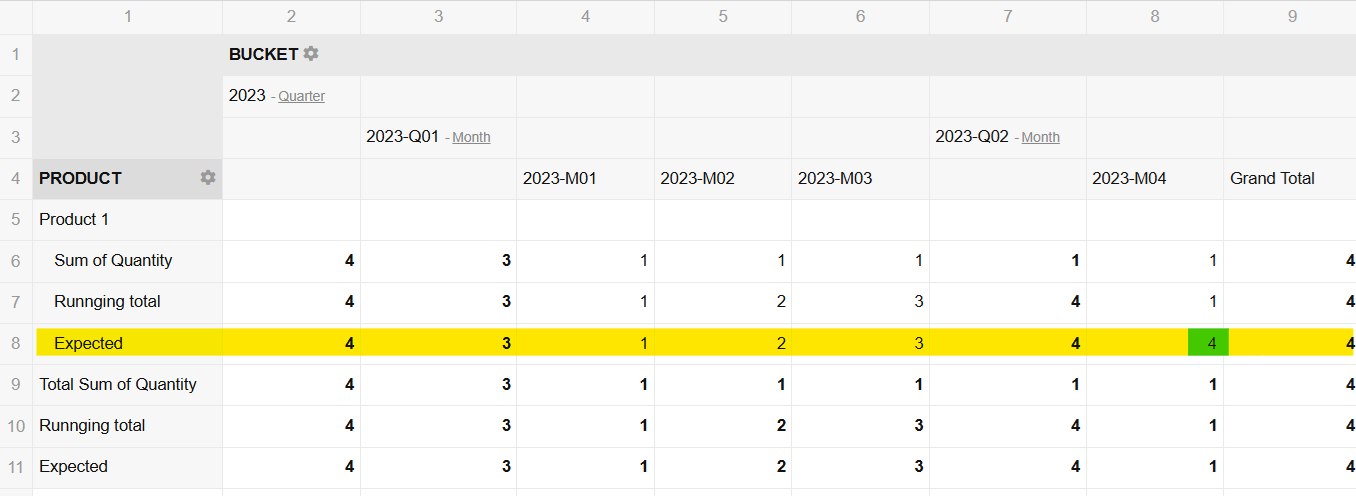Select the Sum of Quantity row label
1356x496 pixels.
pos(113,261)
